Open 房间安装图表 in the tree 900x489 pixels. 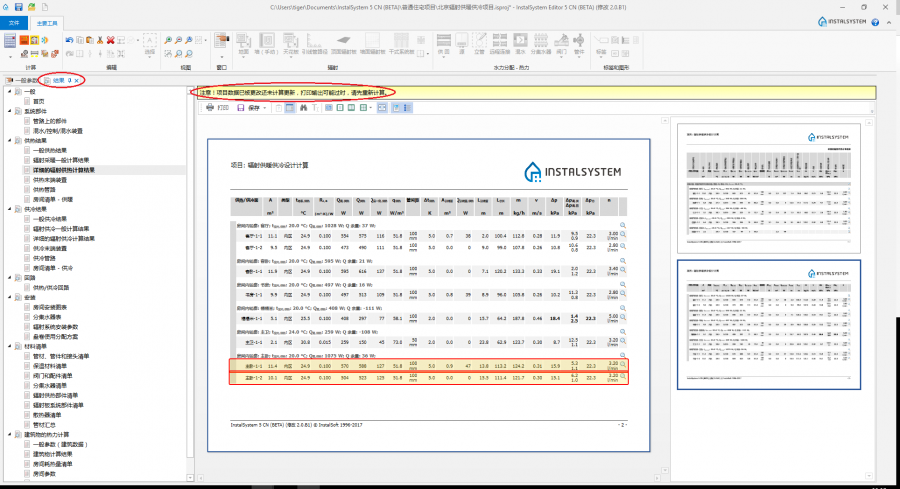coord(49,307)
